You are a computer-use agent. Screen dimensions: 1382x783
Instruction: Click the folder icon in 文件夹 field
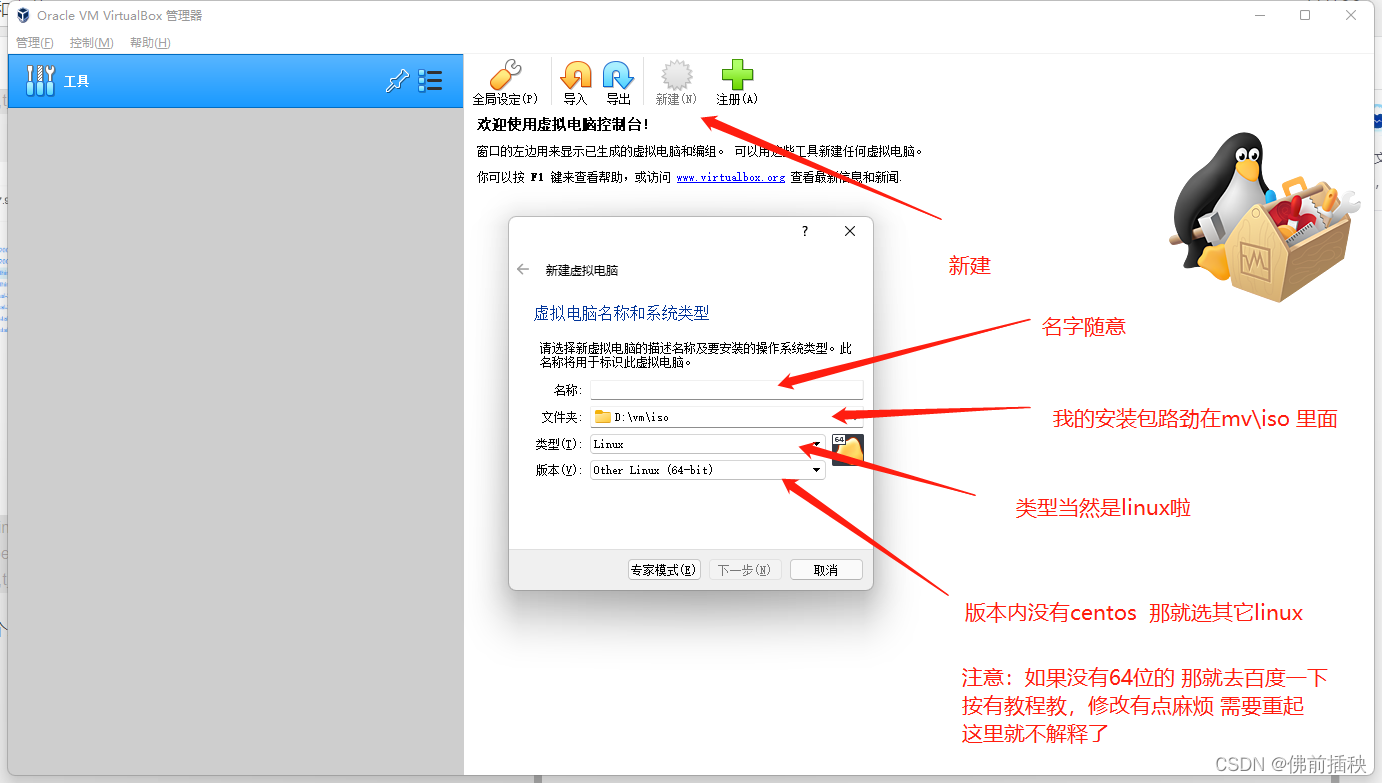(x=602, y=417)
